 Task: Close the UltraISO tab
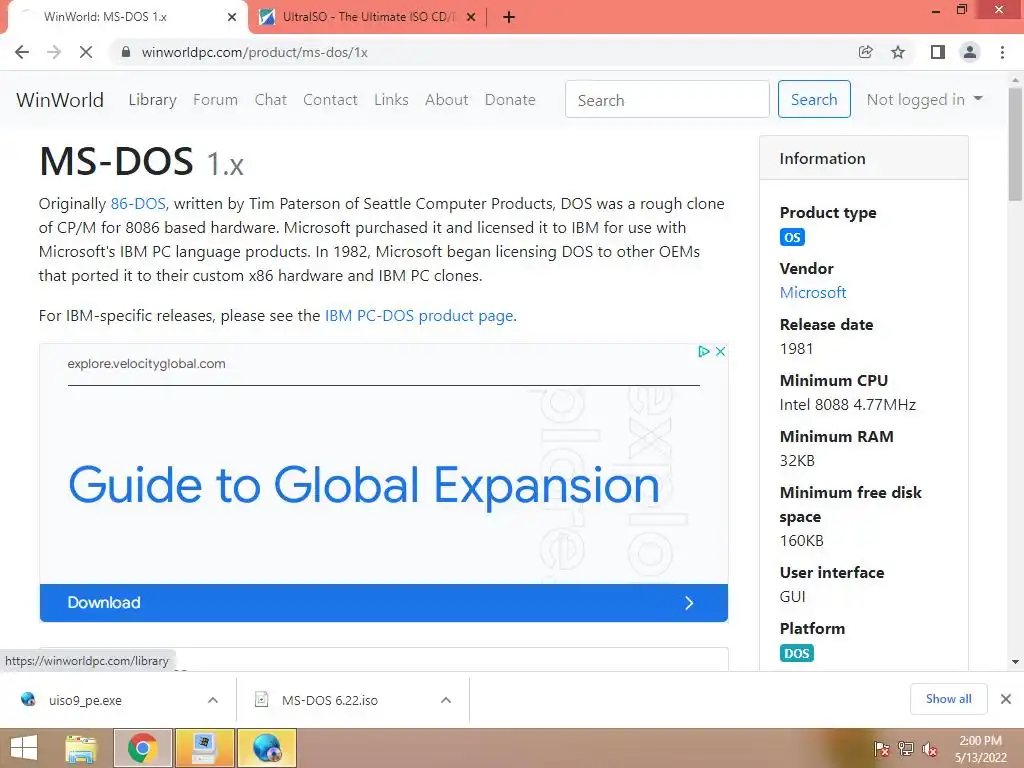click(x=471, y=18)
